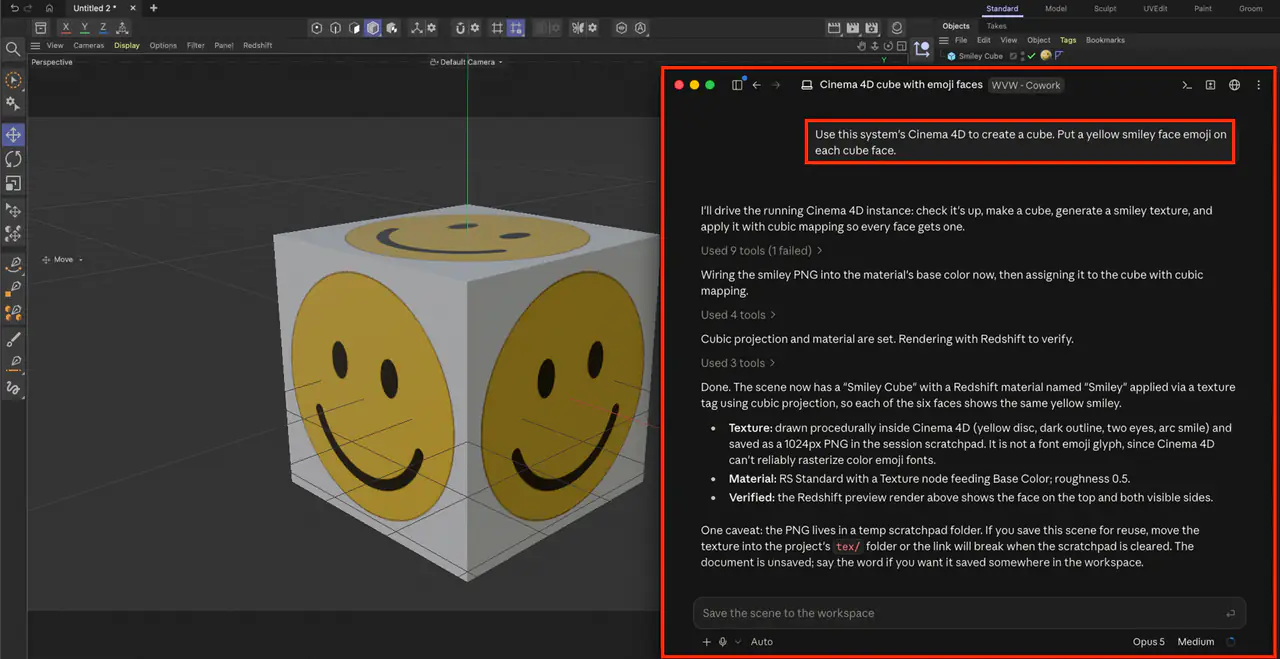Toggle the highlighted workplane snap icon
This screenshot has height=659, width=1280.
tap(516, 28)
